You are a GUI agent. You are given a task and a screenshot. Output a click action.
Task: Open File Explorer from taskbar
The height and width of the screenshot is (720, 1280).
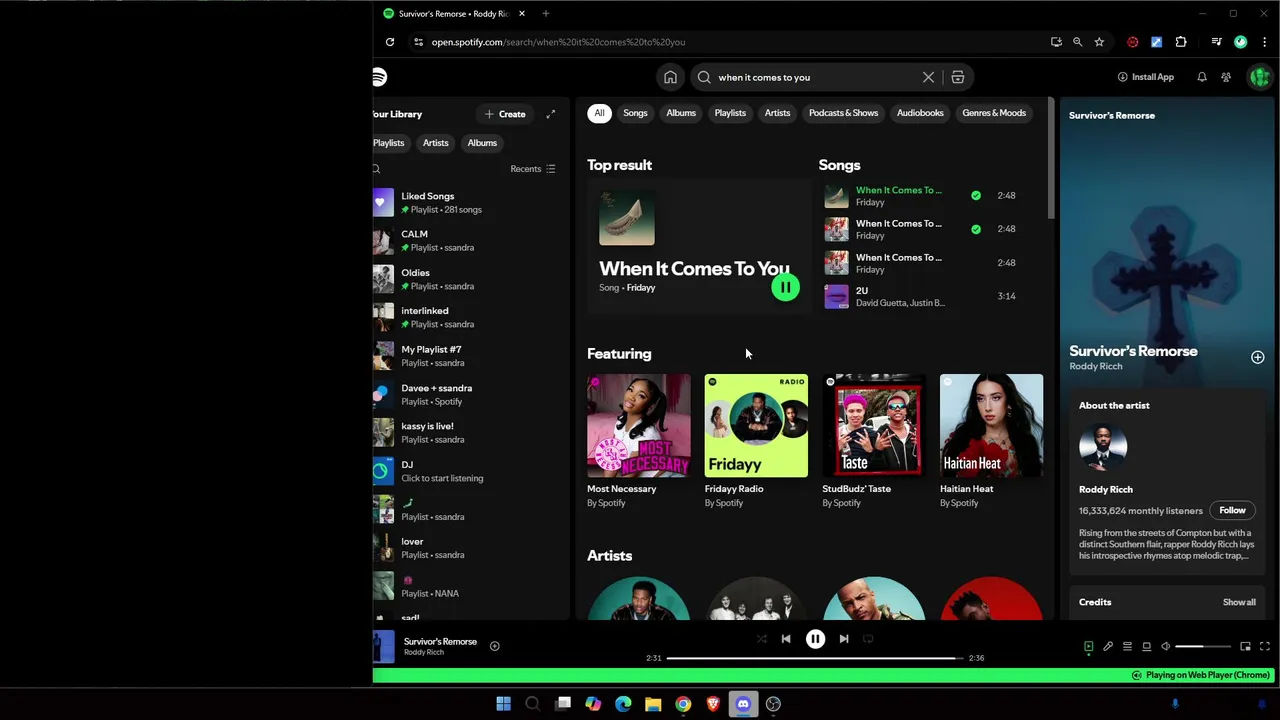[653, 704]
